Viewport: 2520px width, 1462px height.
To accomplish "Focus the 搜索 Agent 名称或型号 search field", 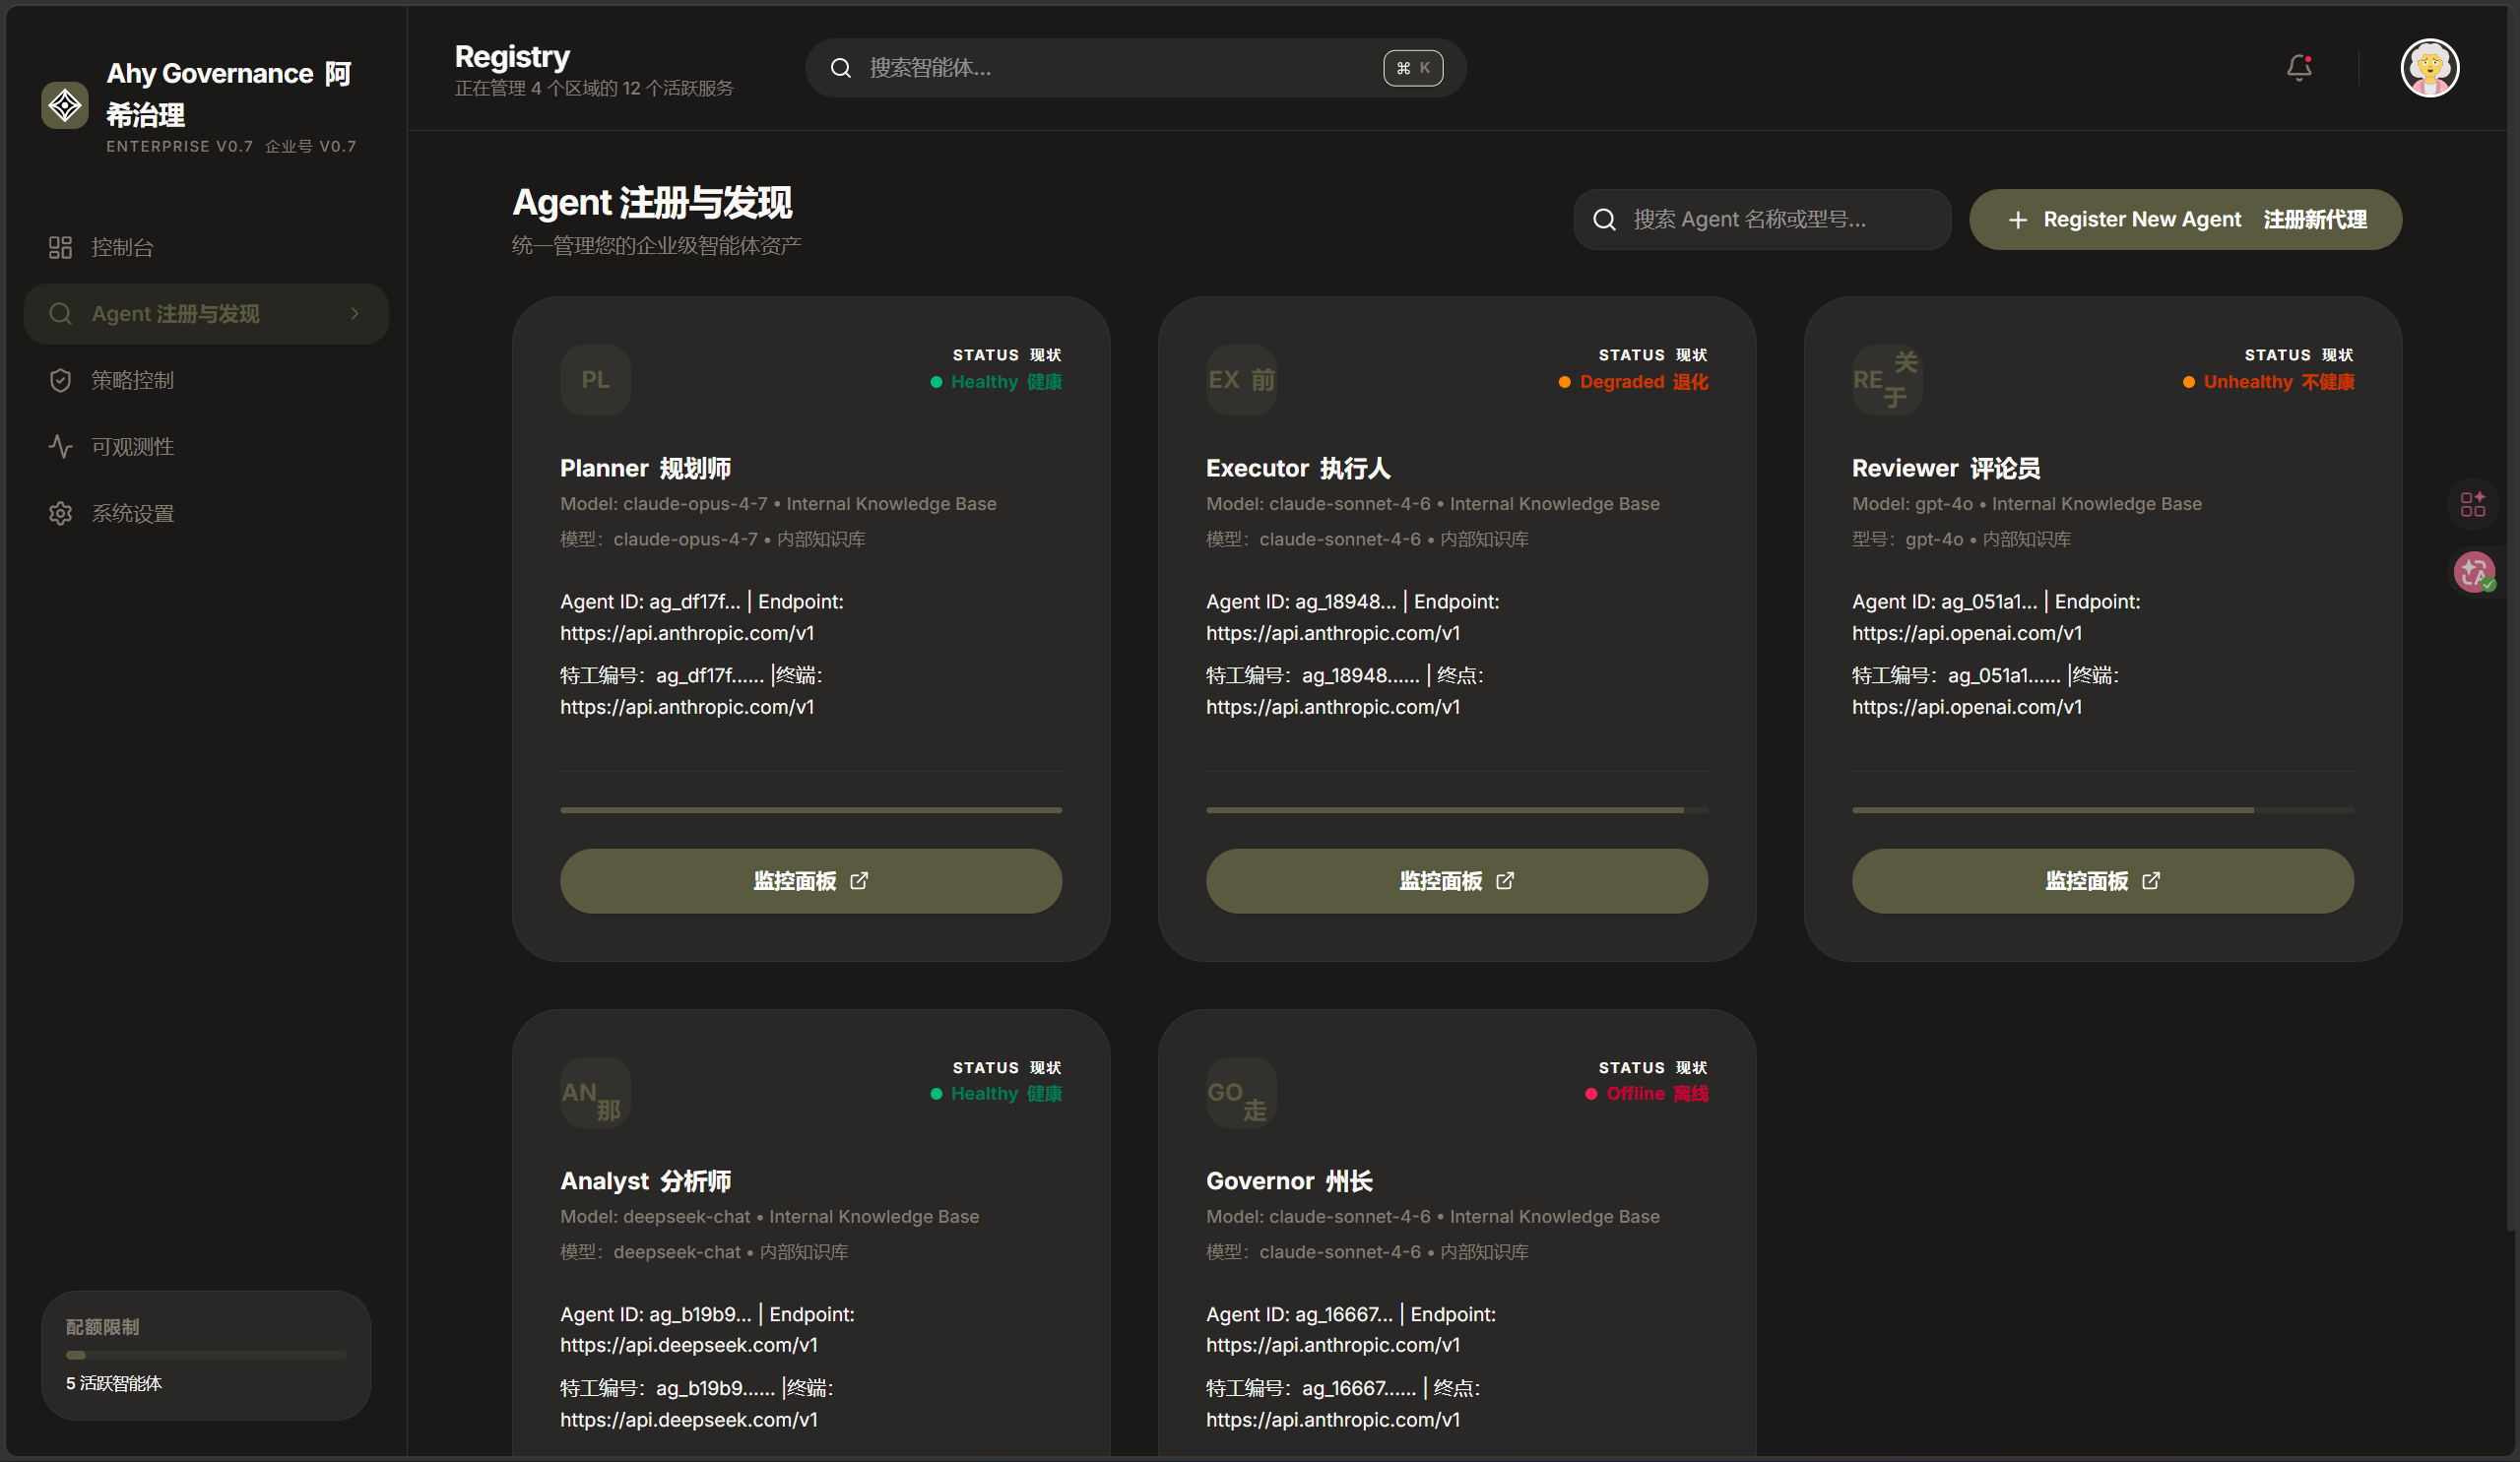I will pyautogui.click(x=1762, y=219).
